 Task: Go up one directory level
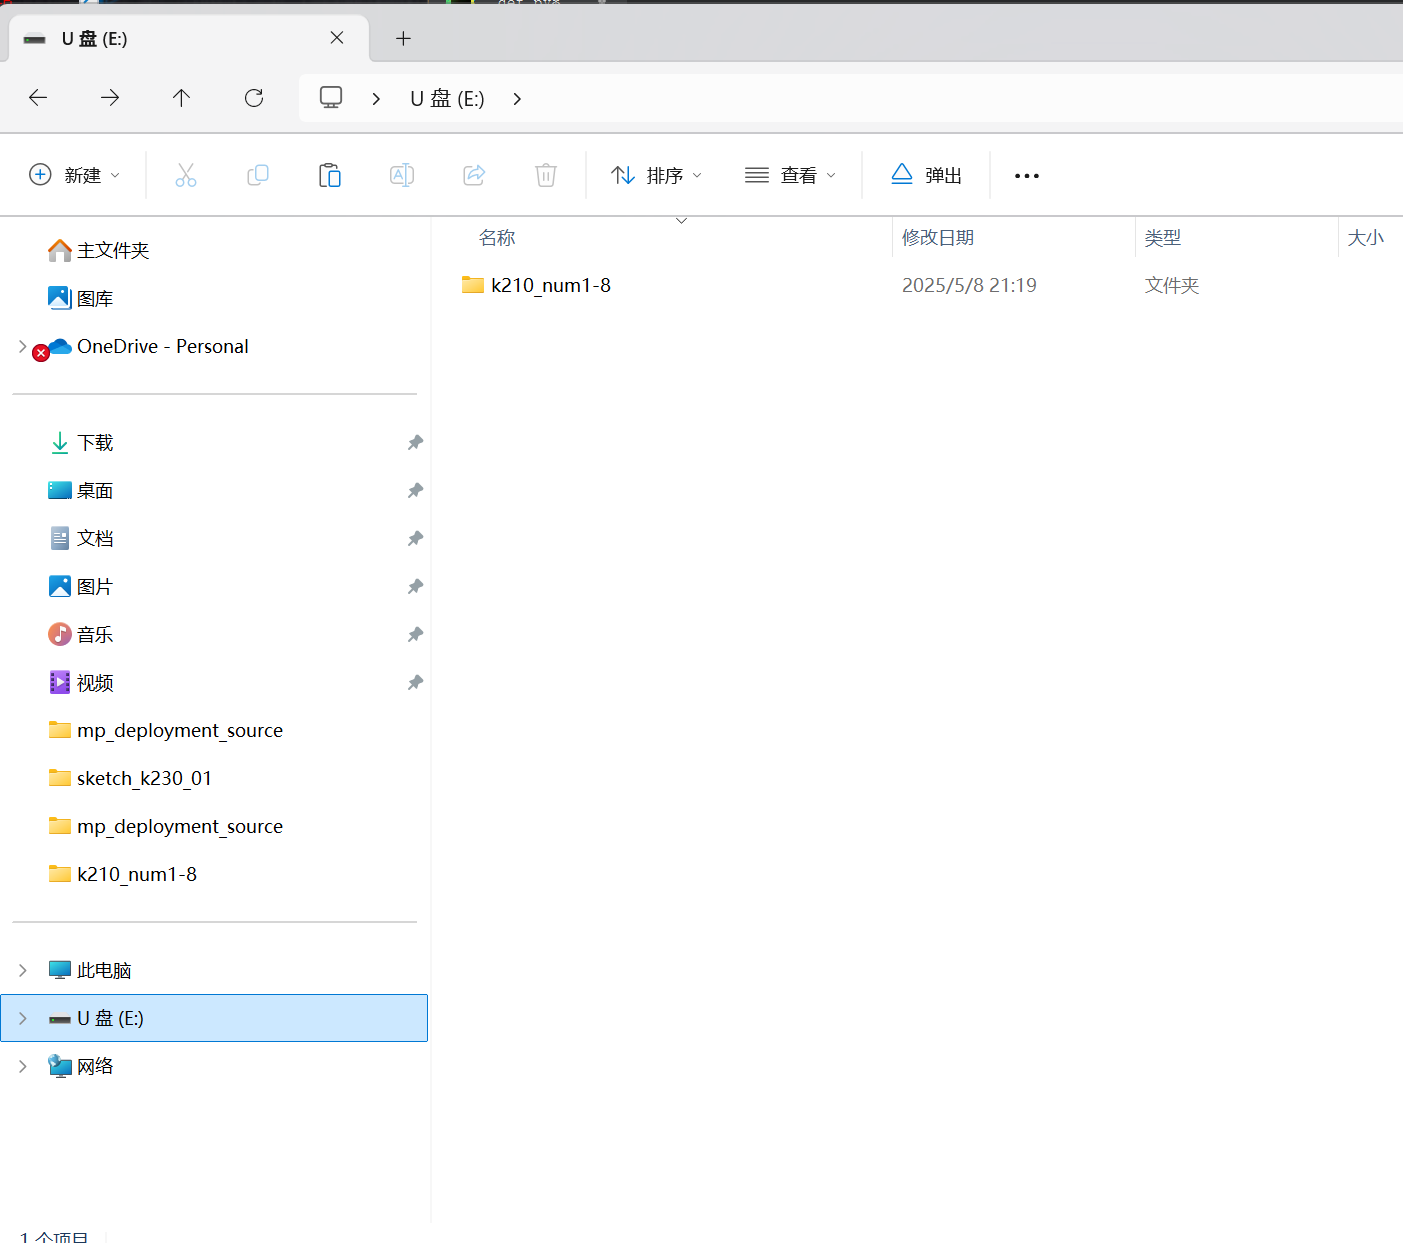coord(181,98)
